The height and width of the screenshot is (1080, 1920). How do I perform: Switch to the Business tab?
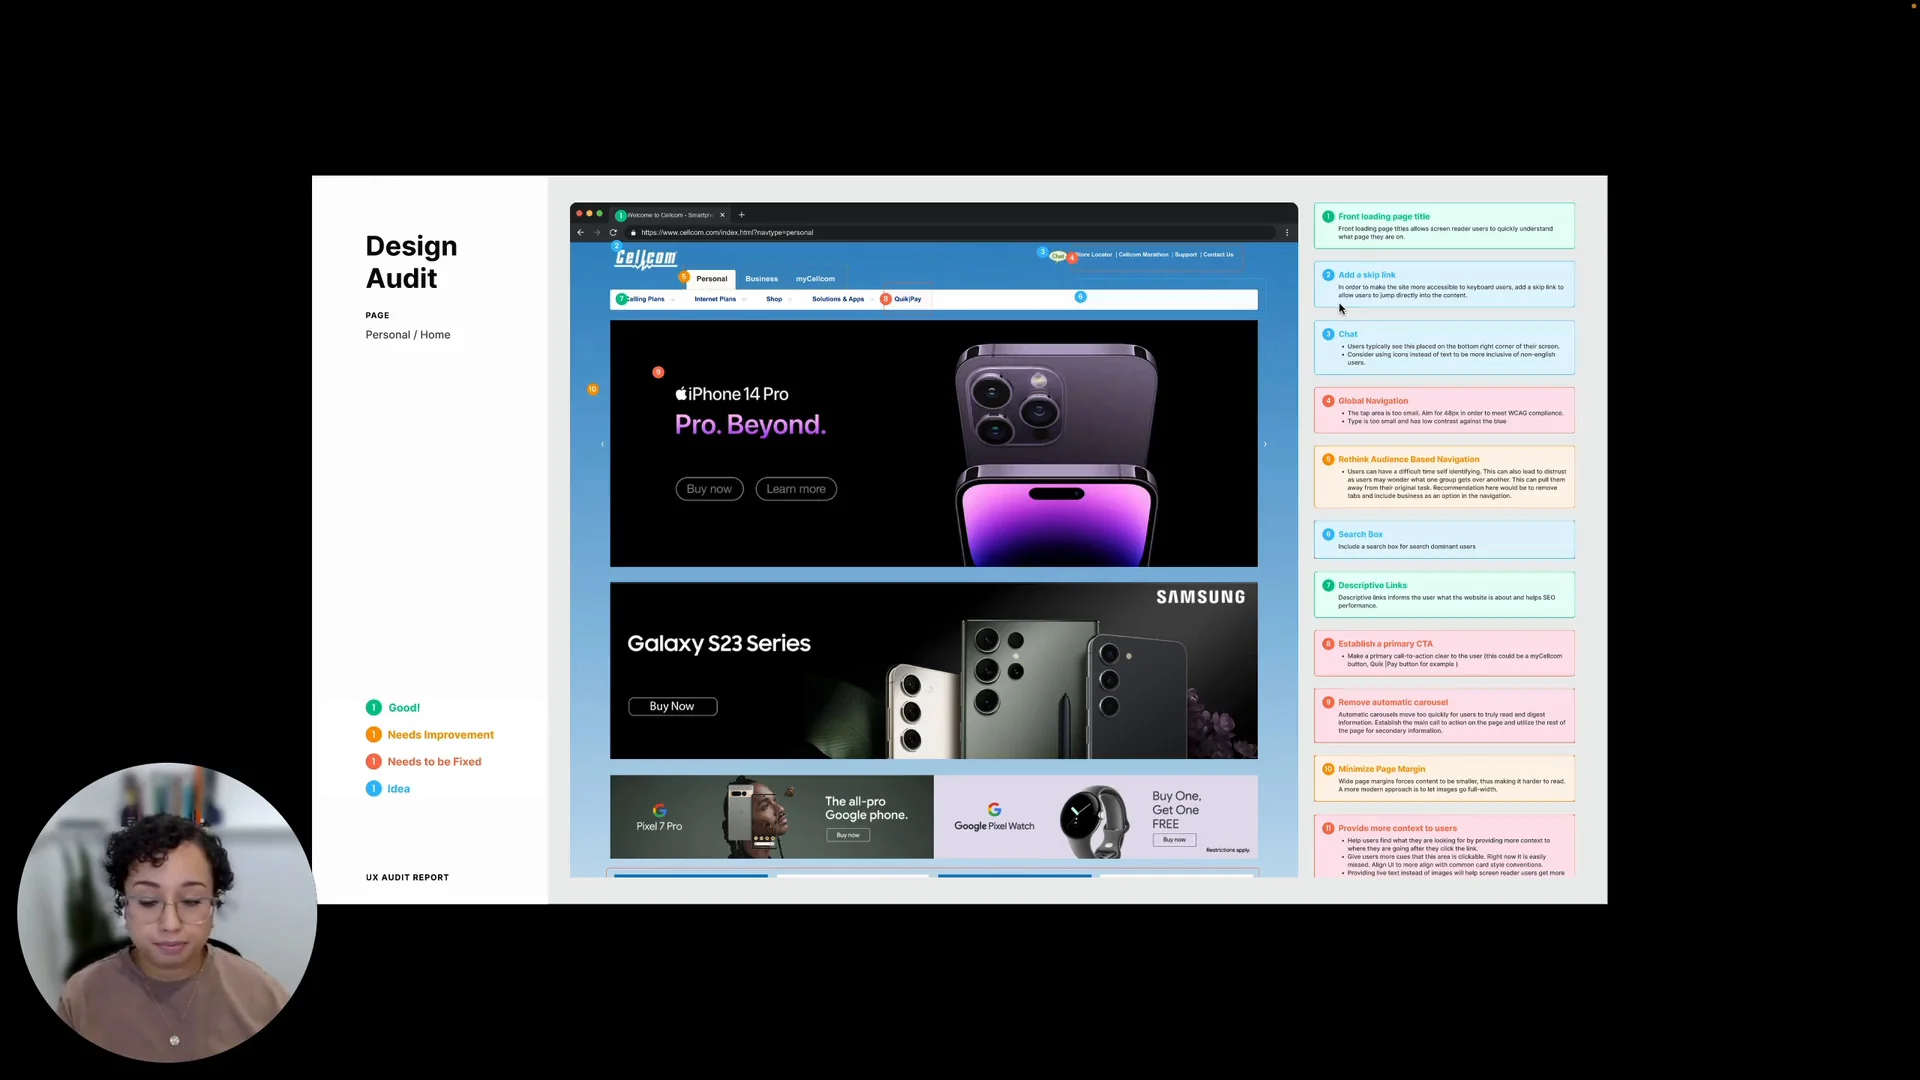[x=761, y=279]
